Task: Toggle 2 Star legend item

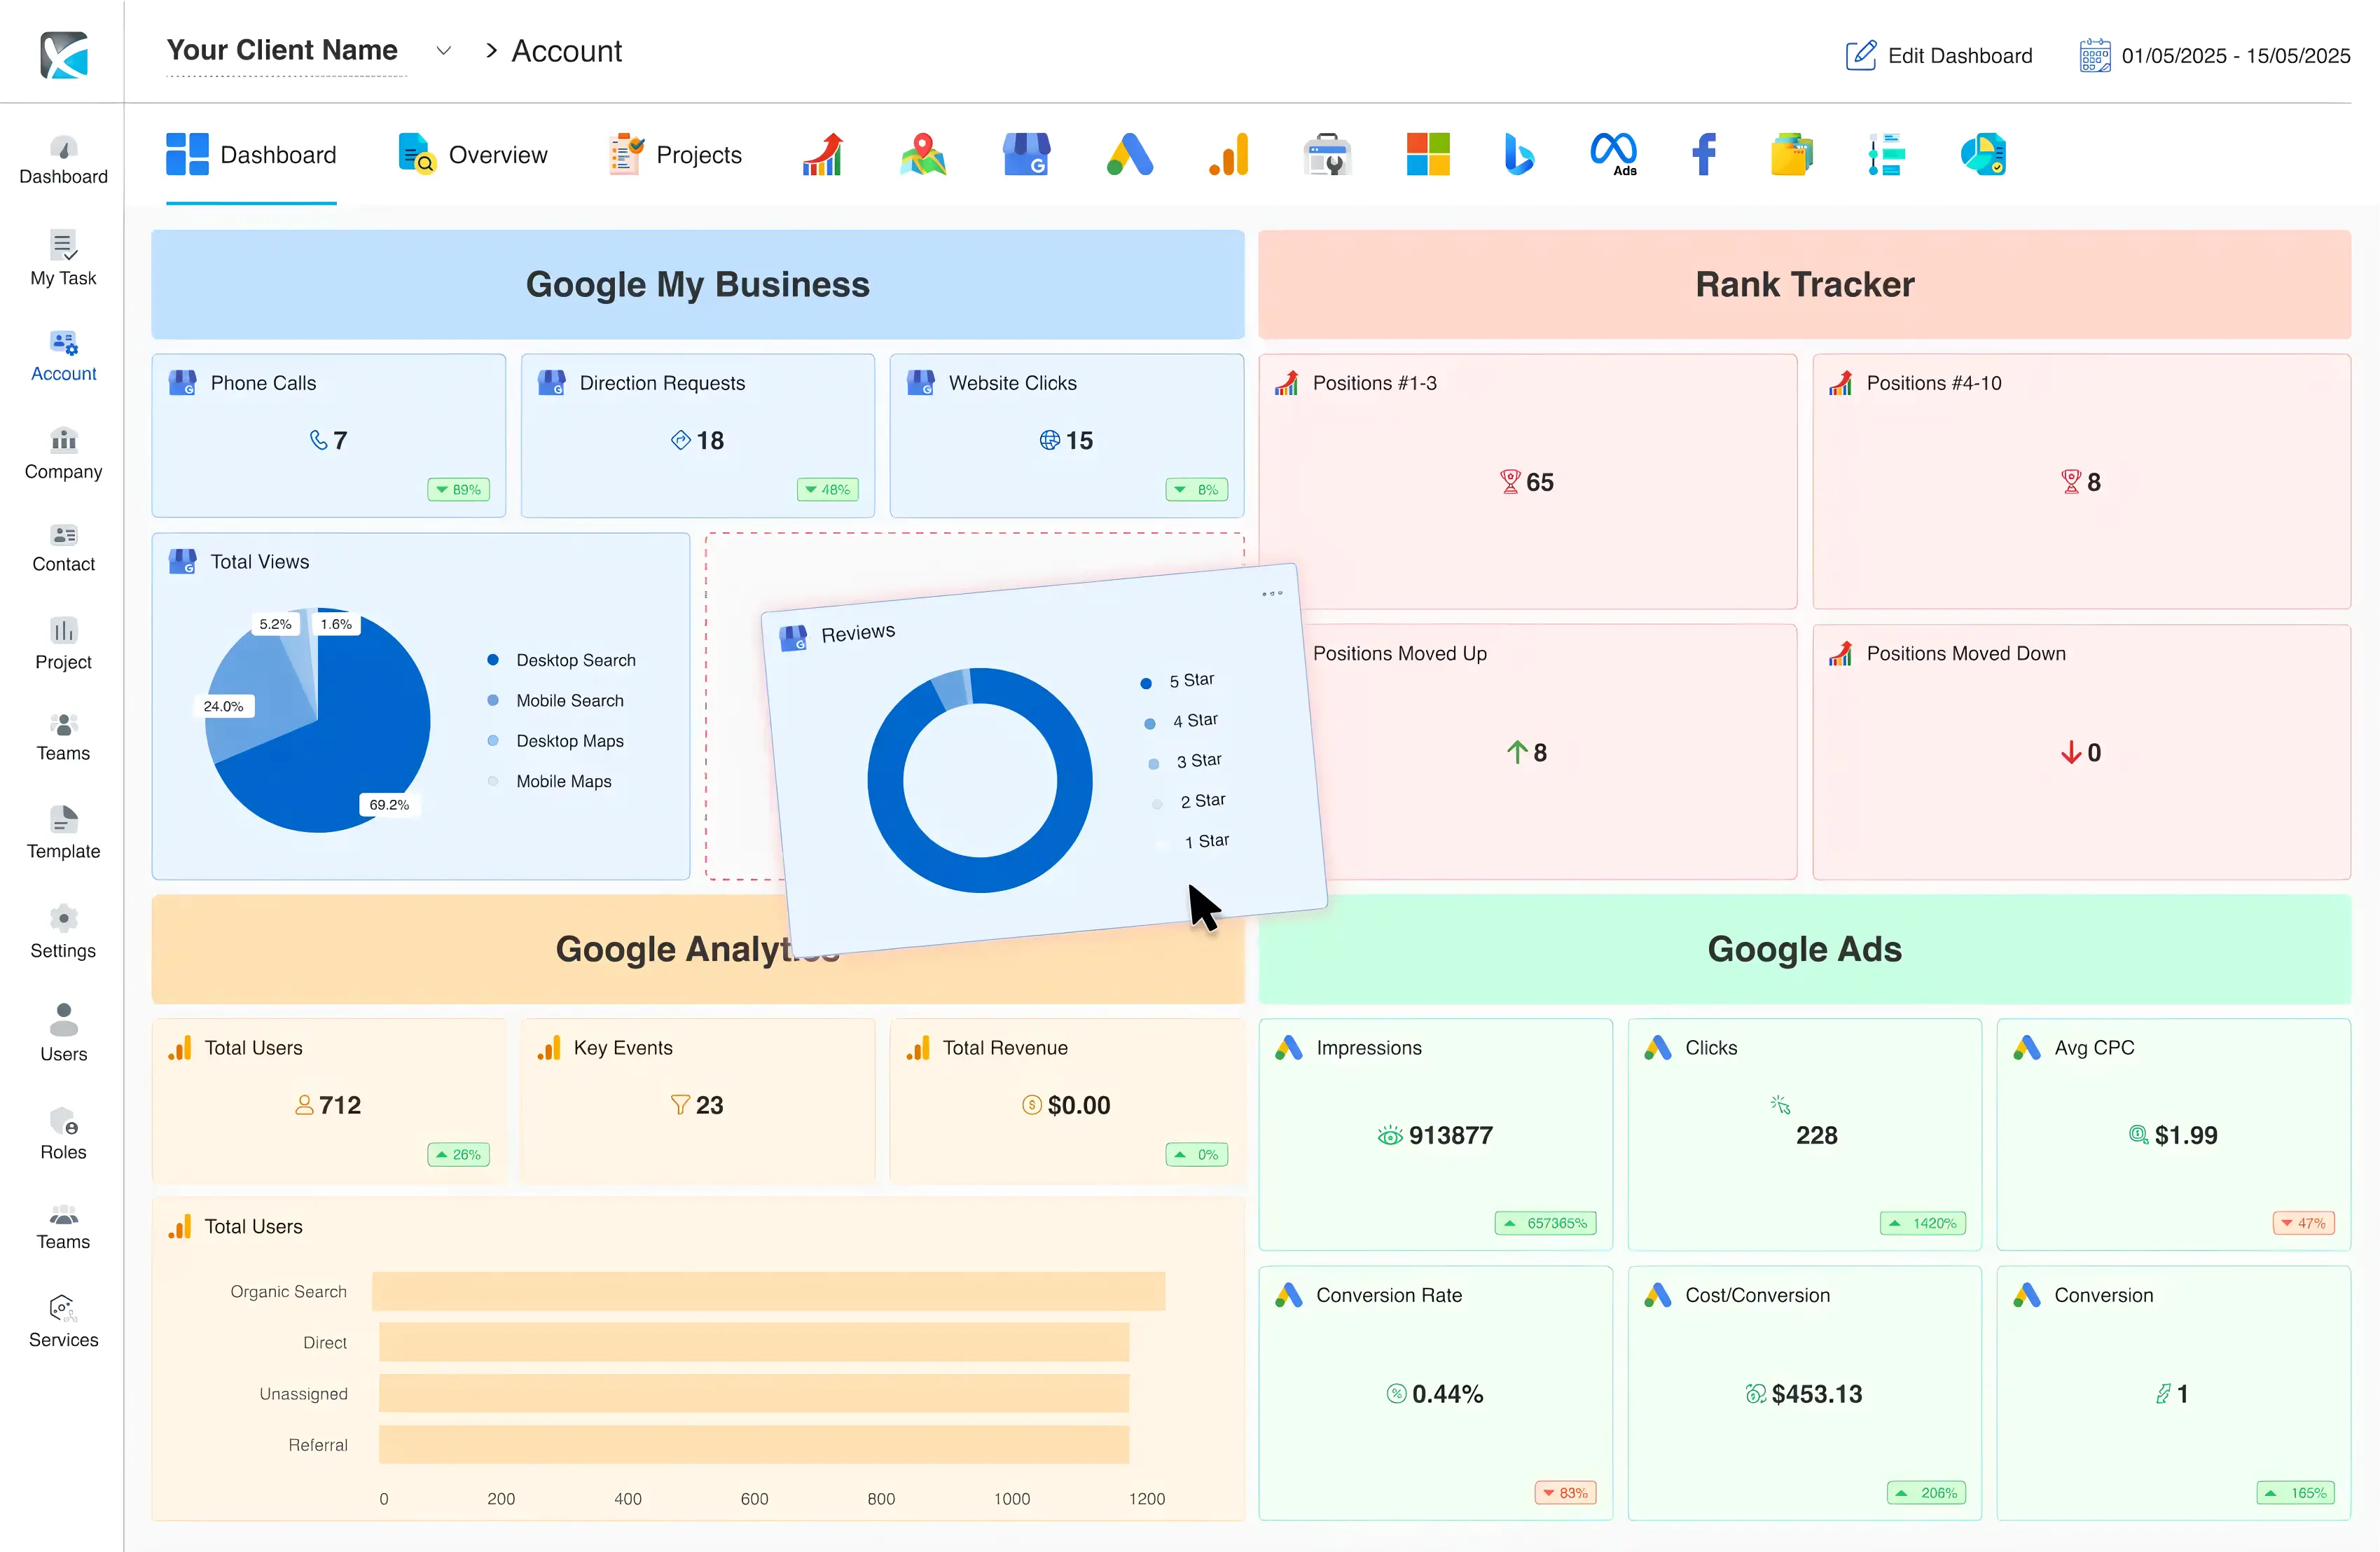Action: tap(1190, 801)
